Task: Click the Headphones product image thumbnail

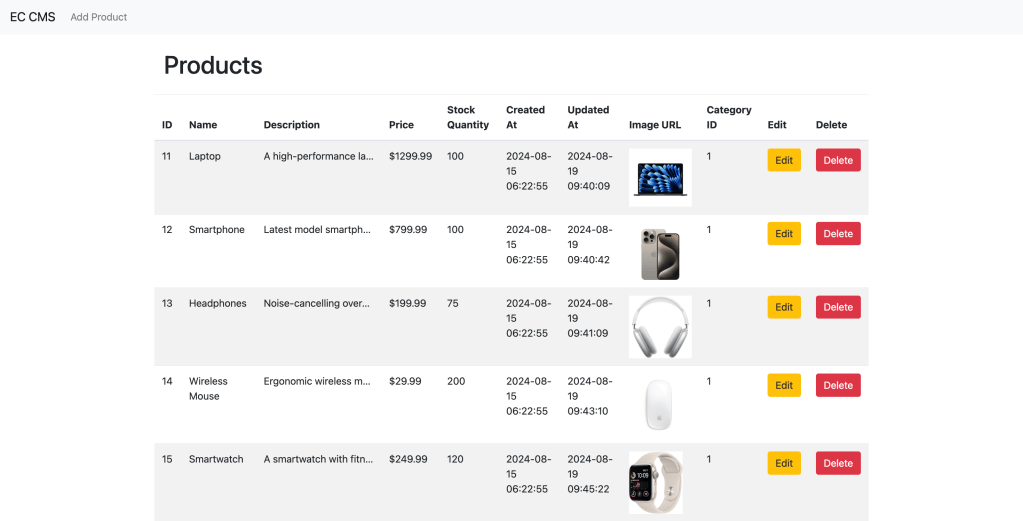Action: [660, 326]
